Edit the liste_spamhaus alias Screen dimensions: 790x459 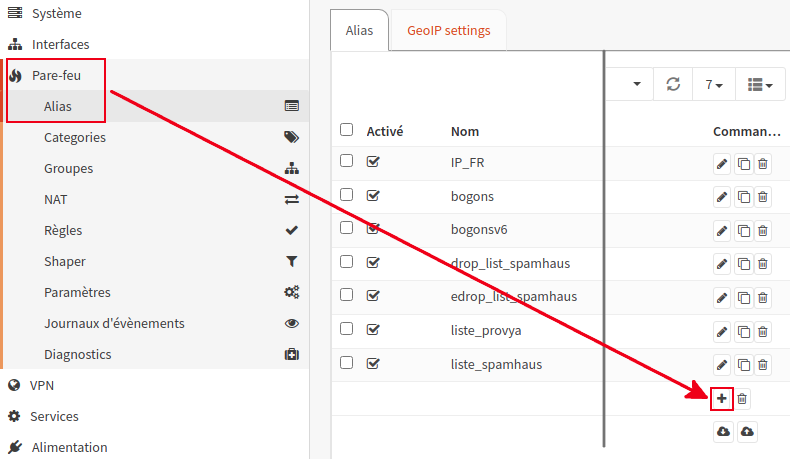(x=722, y=365)
